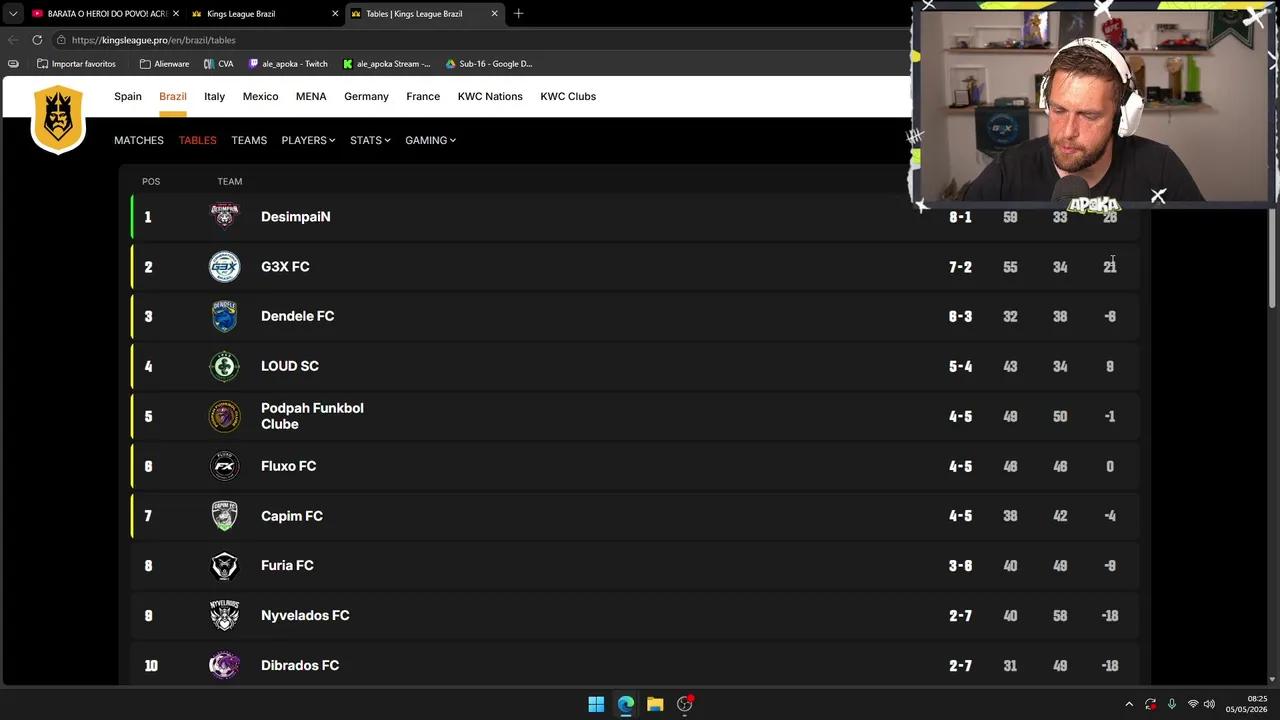The height and width of the screenshot is (720, 1280).
Task: Open the LOUD SC team name link
Action: click(x=290, y=366)
